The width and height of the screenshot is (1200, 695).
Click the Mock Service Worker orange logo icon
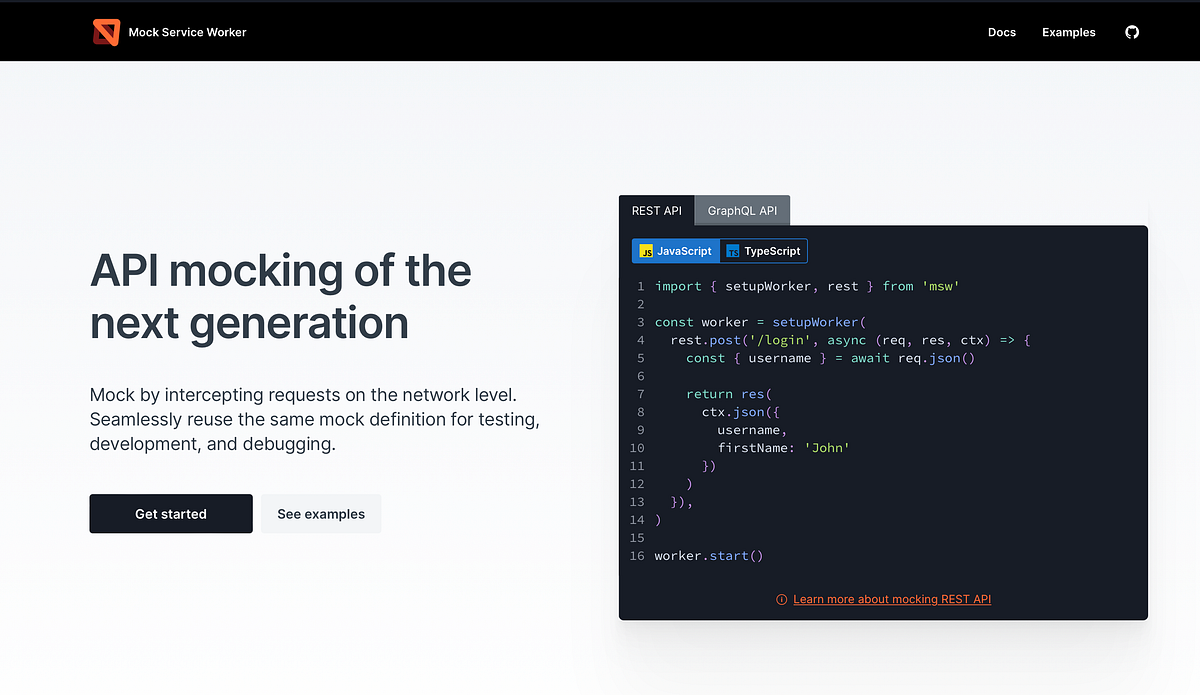[x=106, y=32]
